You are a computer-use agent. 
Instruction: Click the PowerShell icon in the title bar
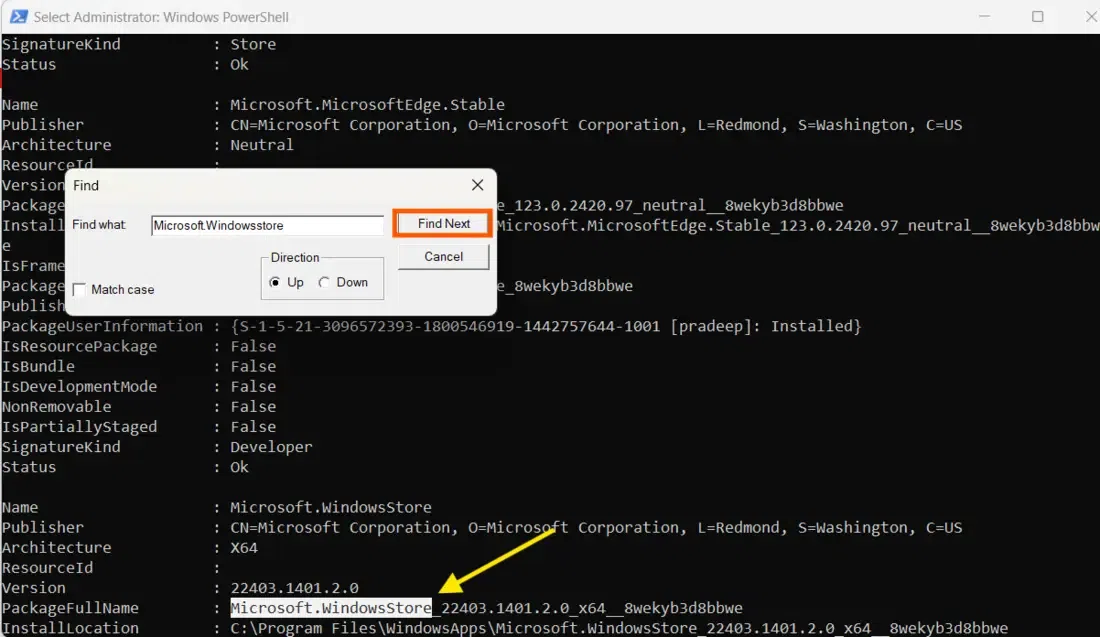(18, 16)
